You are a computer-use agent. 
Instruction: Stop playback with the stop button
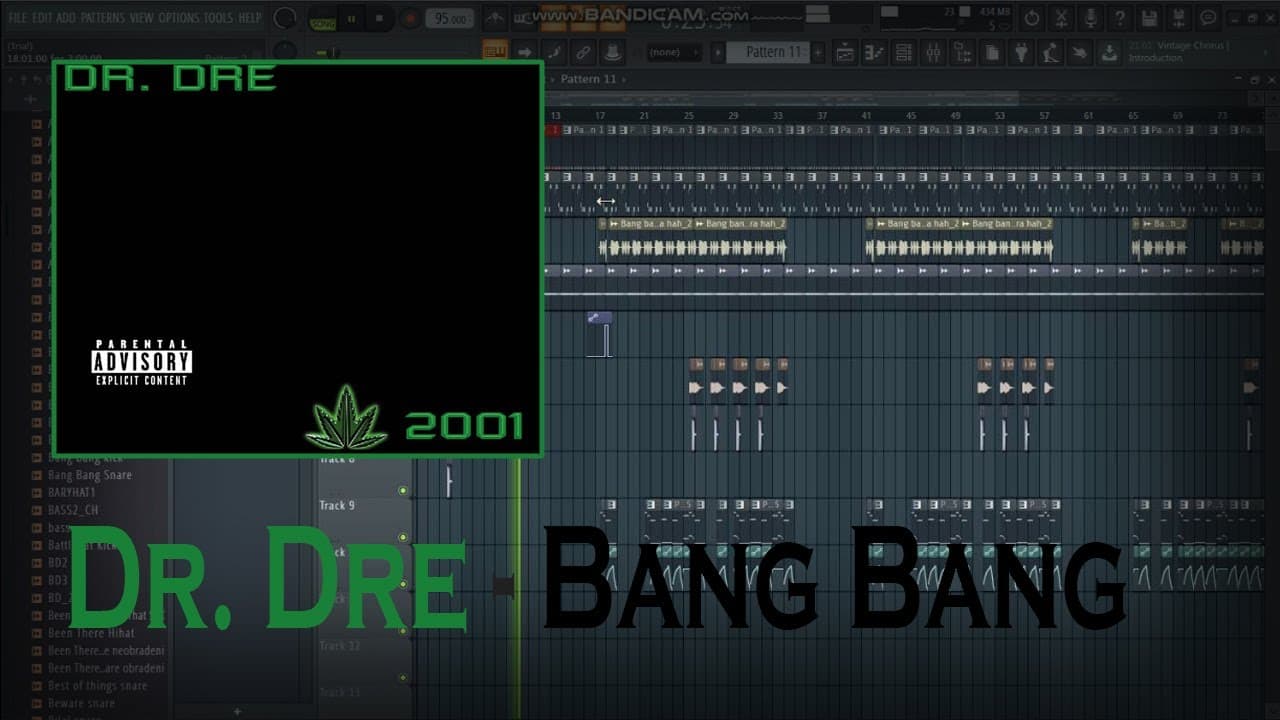pyautogui.click(x=379, y=19)
